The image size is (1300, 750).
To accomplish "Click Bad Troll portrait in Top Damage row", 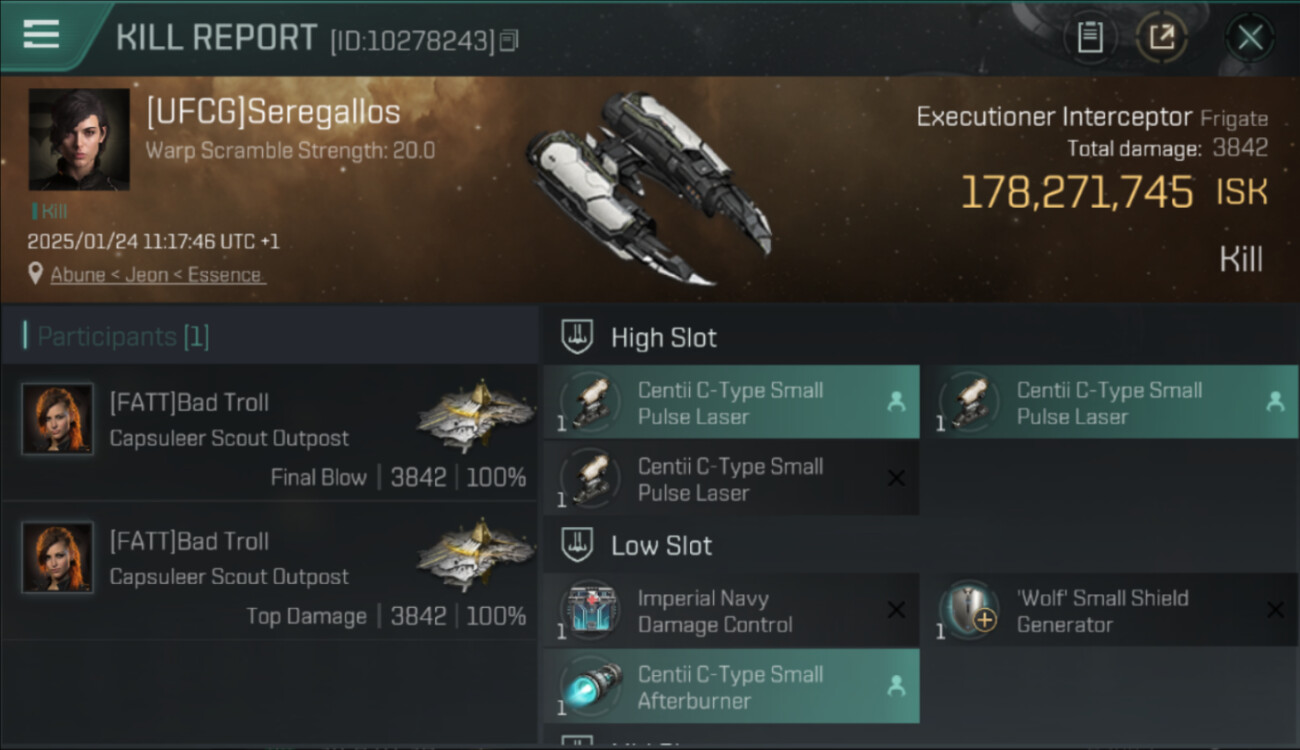I will (58, 557).
